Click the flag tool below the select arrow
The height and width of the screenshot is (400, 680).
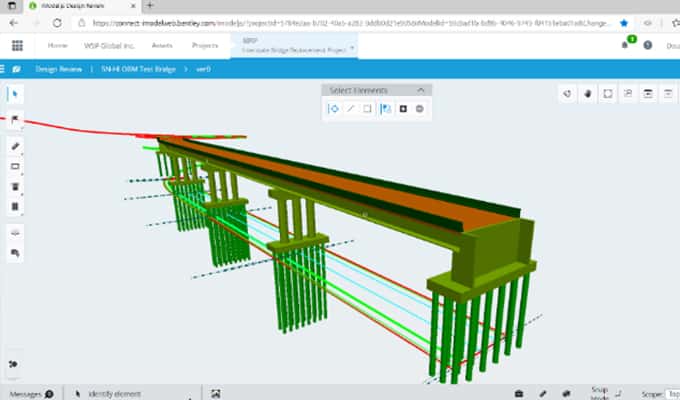14,118
